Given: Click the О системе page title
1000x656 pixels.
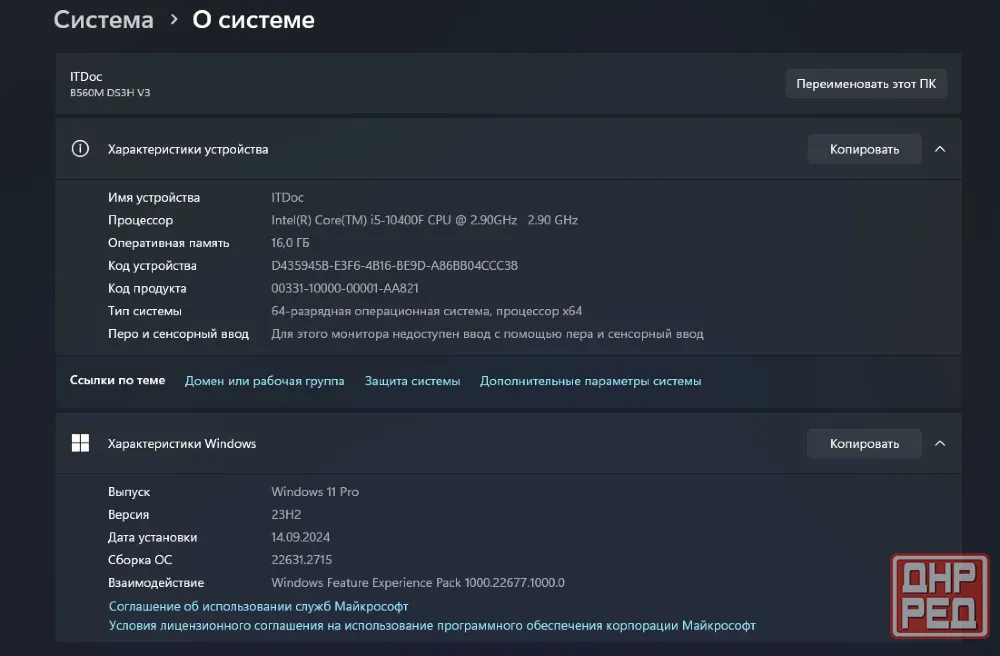Looking at the screenshot, I should point(253,20).
